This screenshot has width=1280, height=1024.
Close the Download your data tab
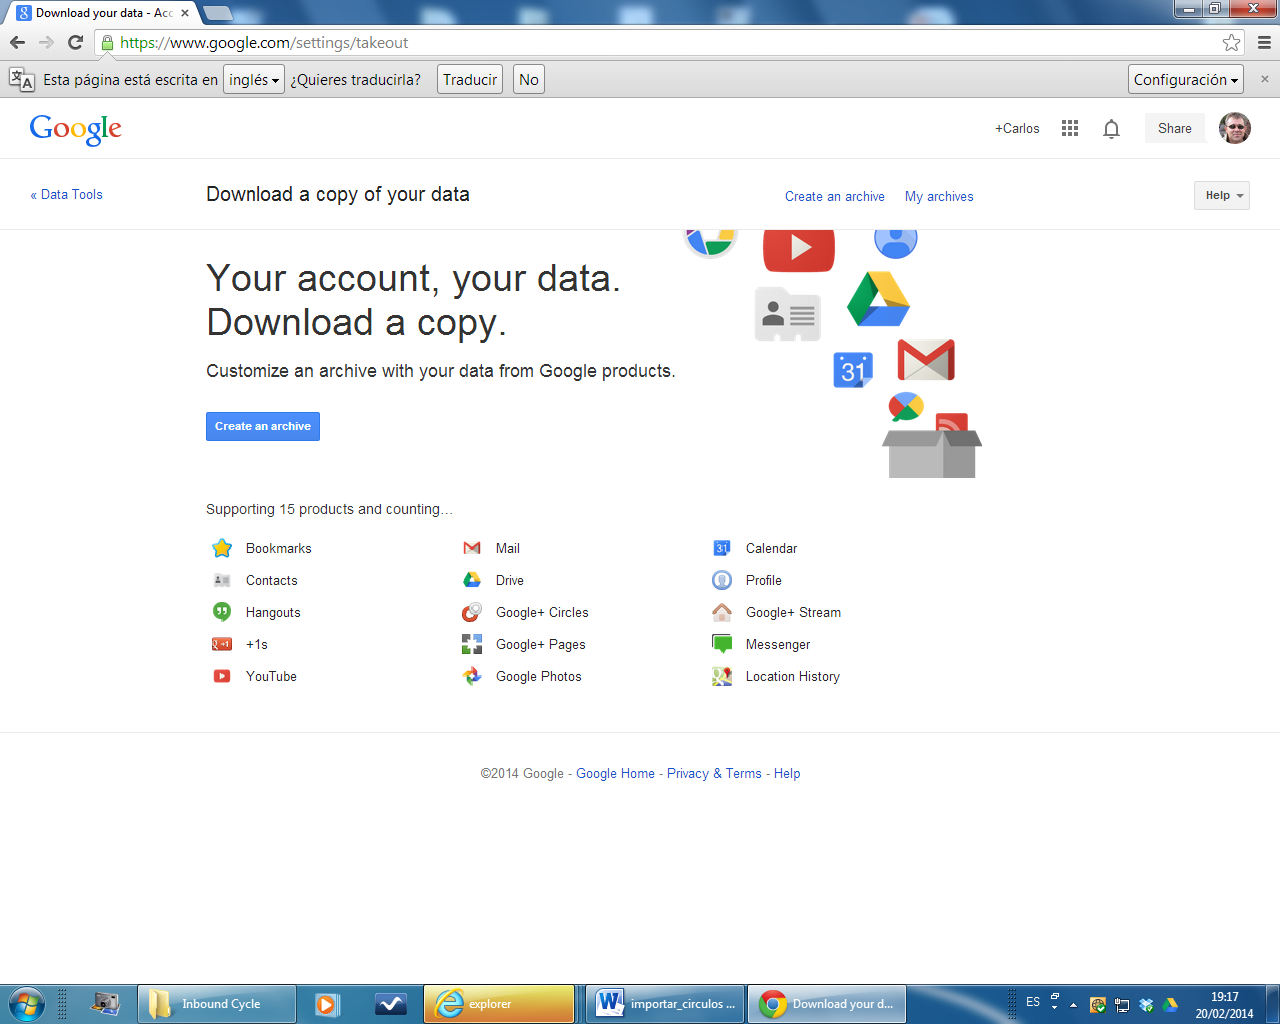pos(185,13)
